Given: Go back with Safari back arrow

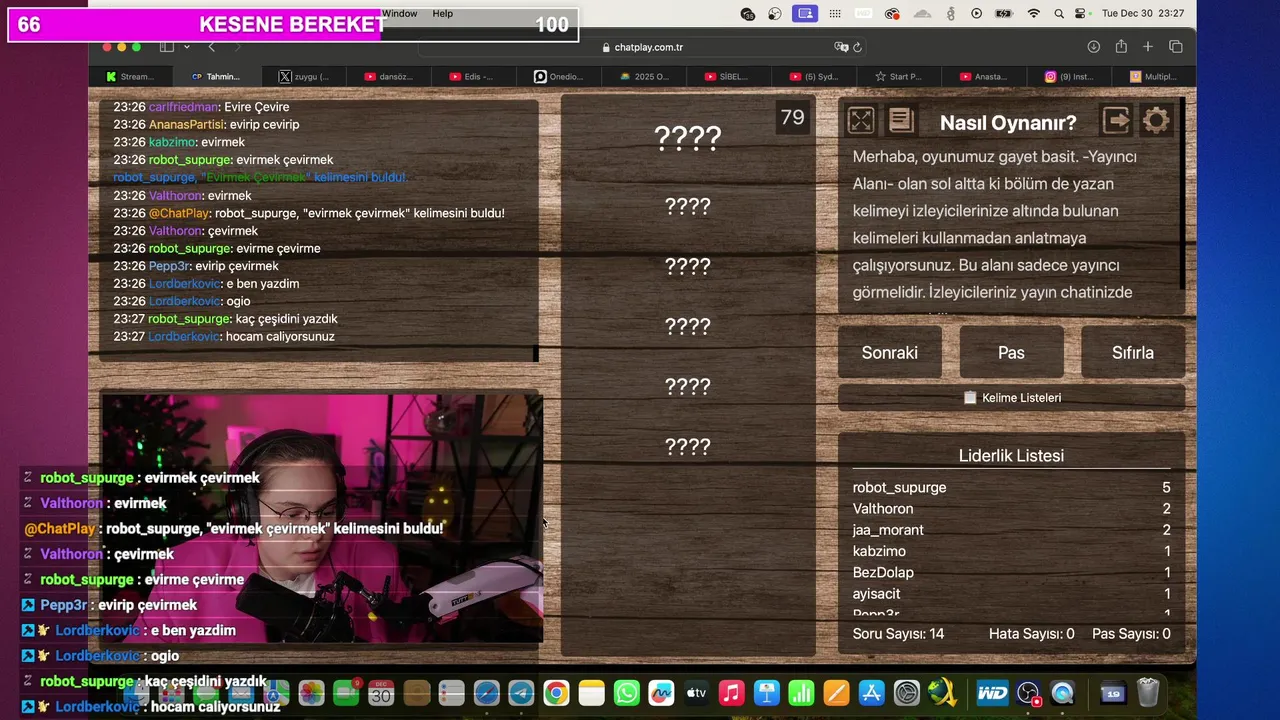Looking at the screenshot, I should 211,47.
